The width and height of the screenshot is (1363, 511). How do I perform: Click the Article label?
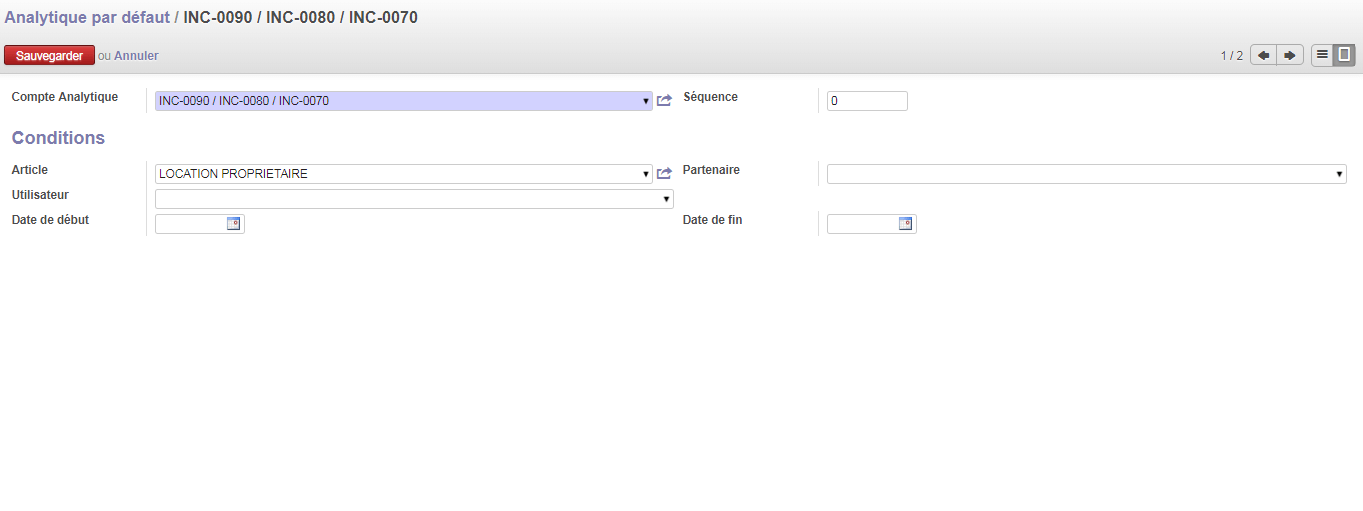point(30,170)
